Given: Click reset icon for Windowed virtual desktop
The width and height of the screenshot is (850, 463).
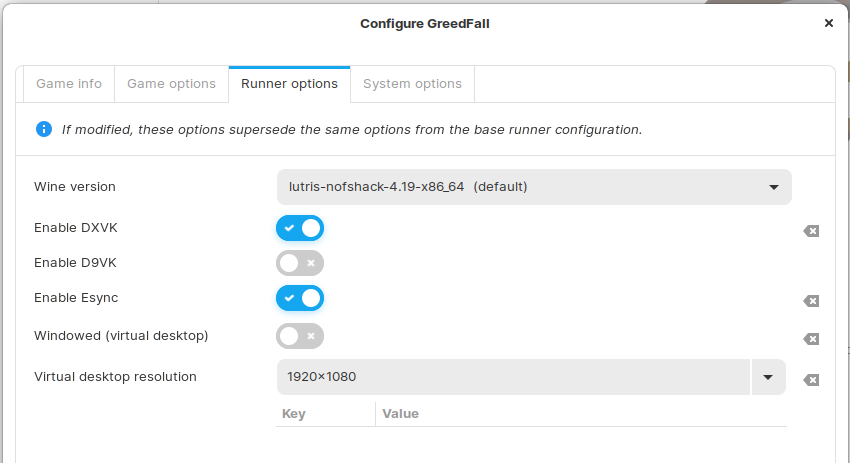Looking at the screenshot, I should point(811,339).
